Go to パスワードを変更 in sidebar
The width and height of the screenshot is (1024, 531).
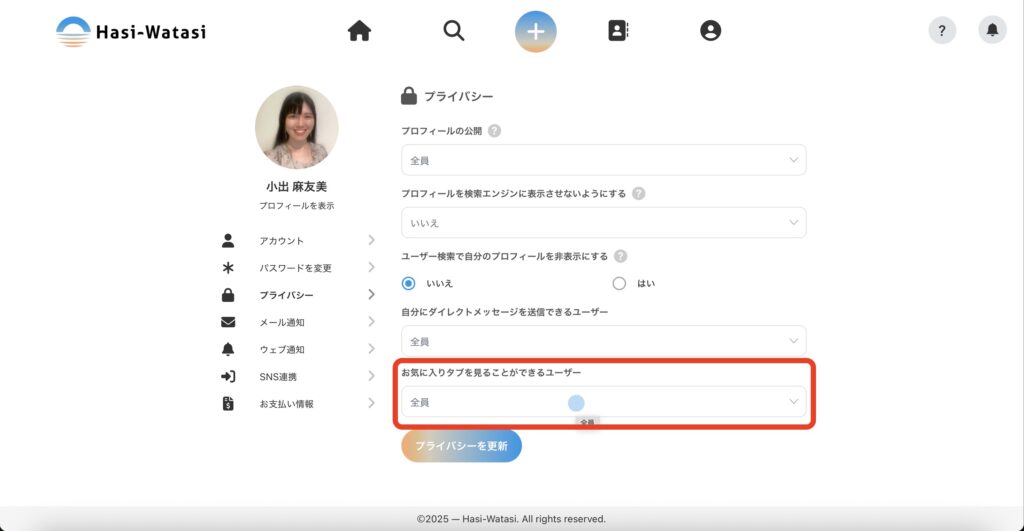pos(295,268)
